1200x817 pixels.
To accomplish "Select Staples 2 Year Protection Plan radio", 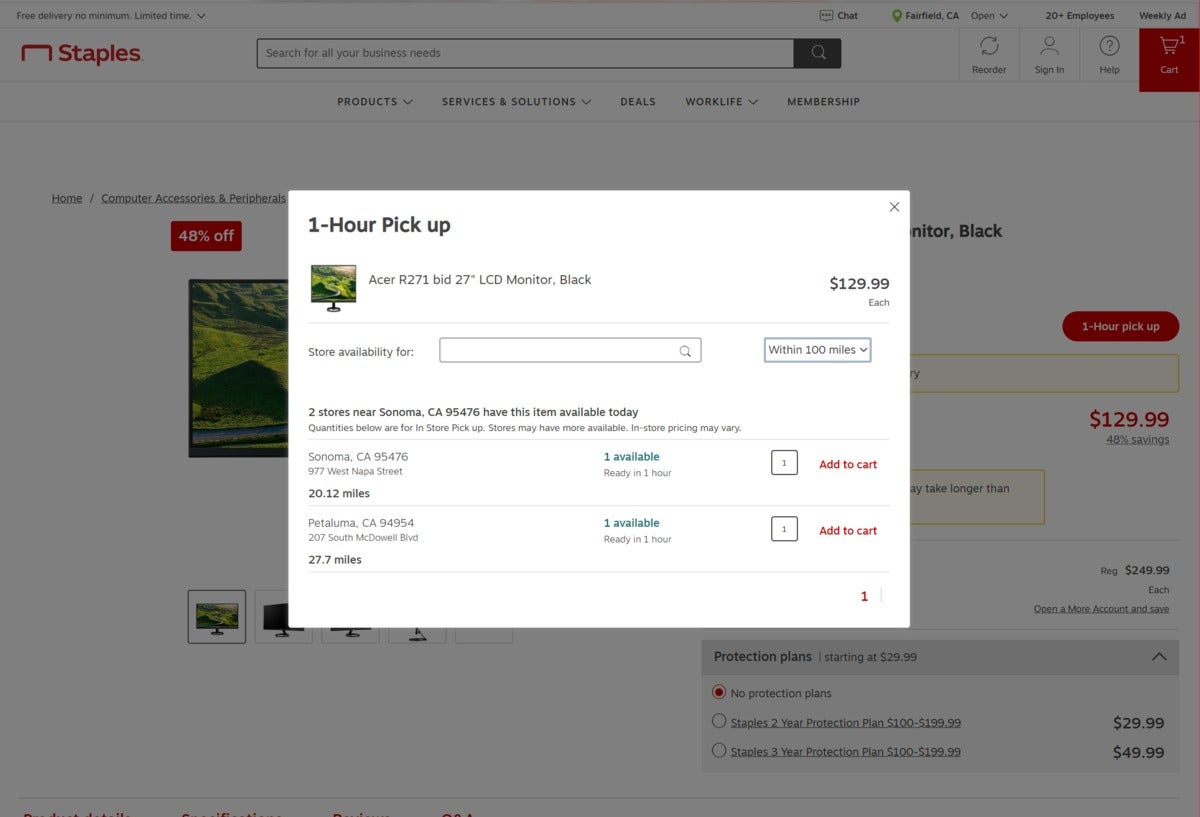I will 719,721.
